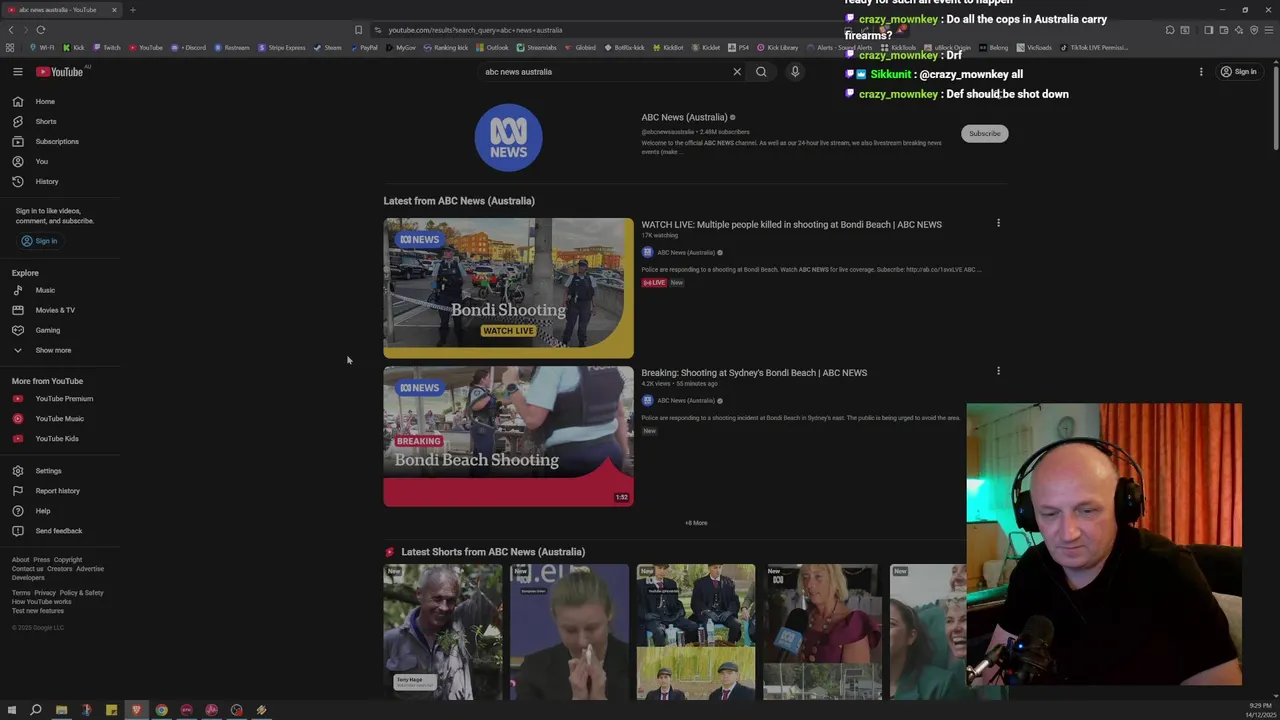Open Stripe Express bookmark
The width and height of the screenshot is (1280, 720).
(283, 47)
